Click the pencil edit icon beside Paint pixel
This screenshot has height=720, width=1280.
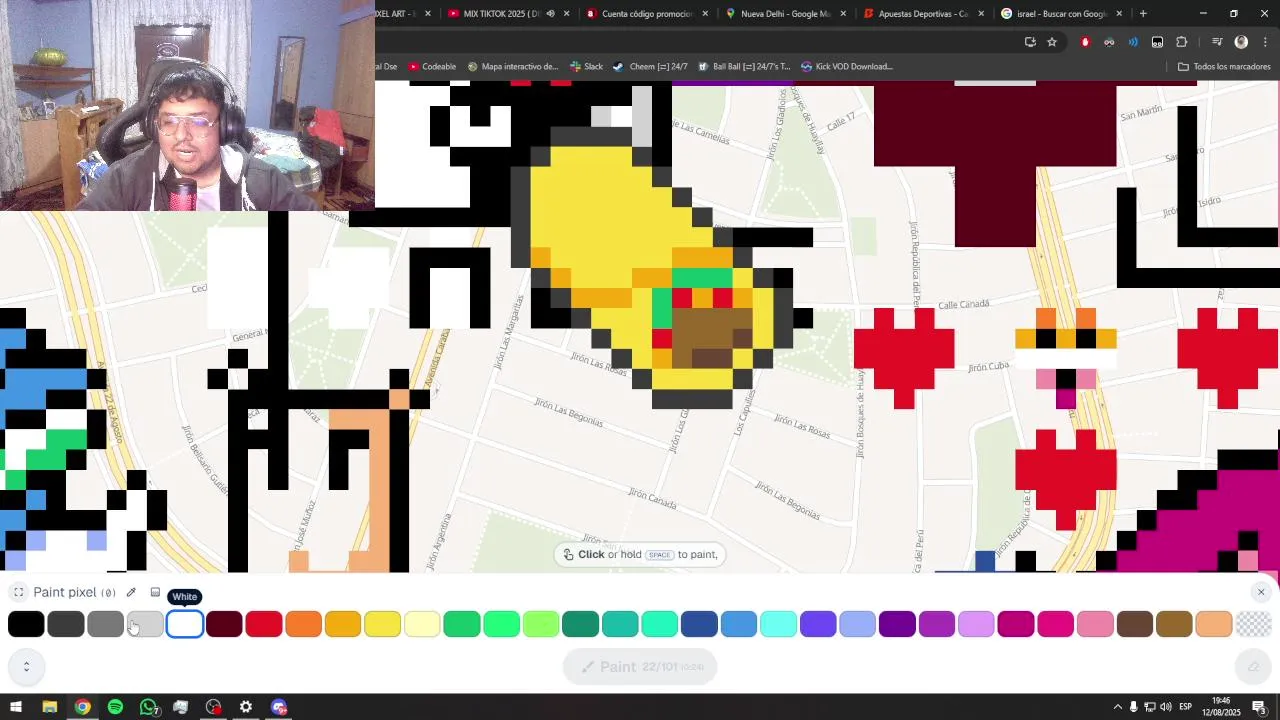[x=131, y=592]
